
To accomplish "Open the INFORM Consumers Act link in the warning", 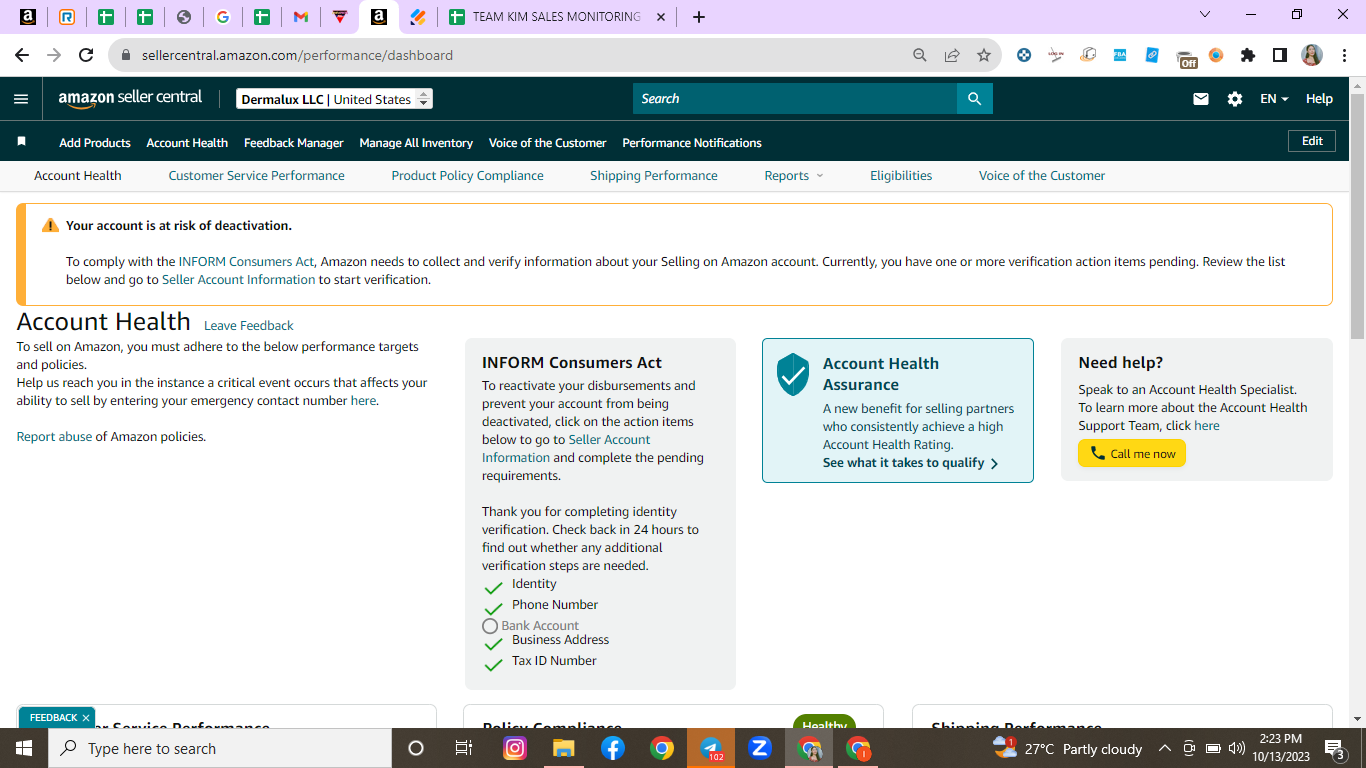I will pos(246,262).
